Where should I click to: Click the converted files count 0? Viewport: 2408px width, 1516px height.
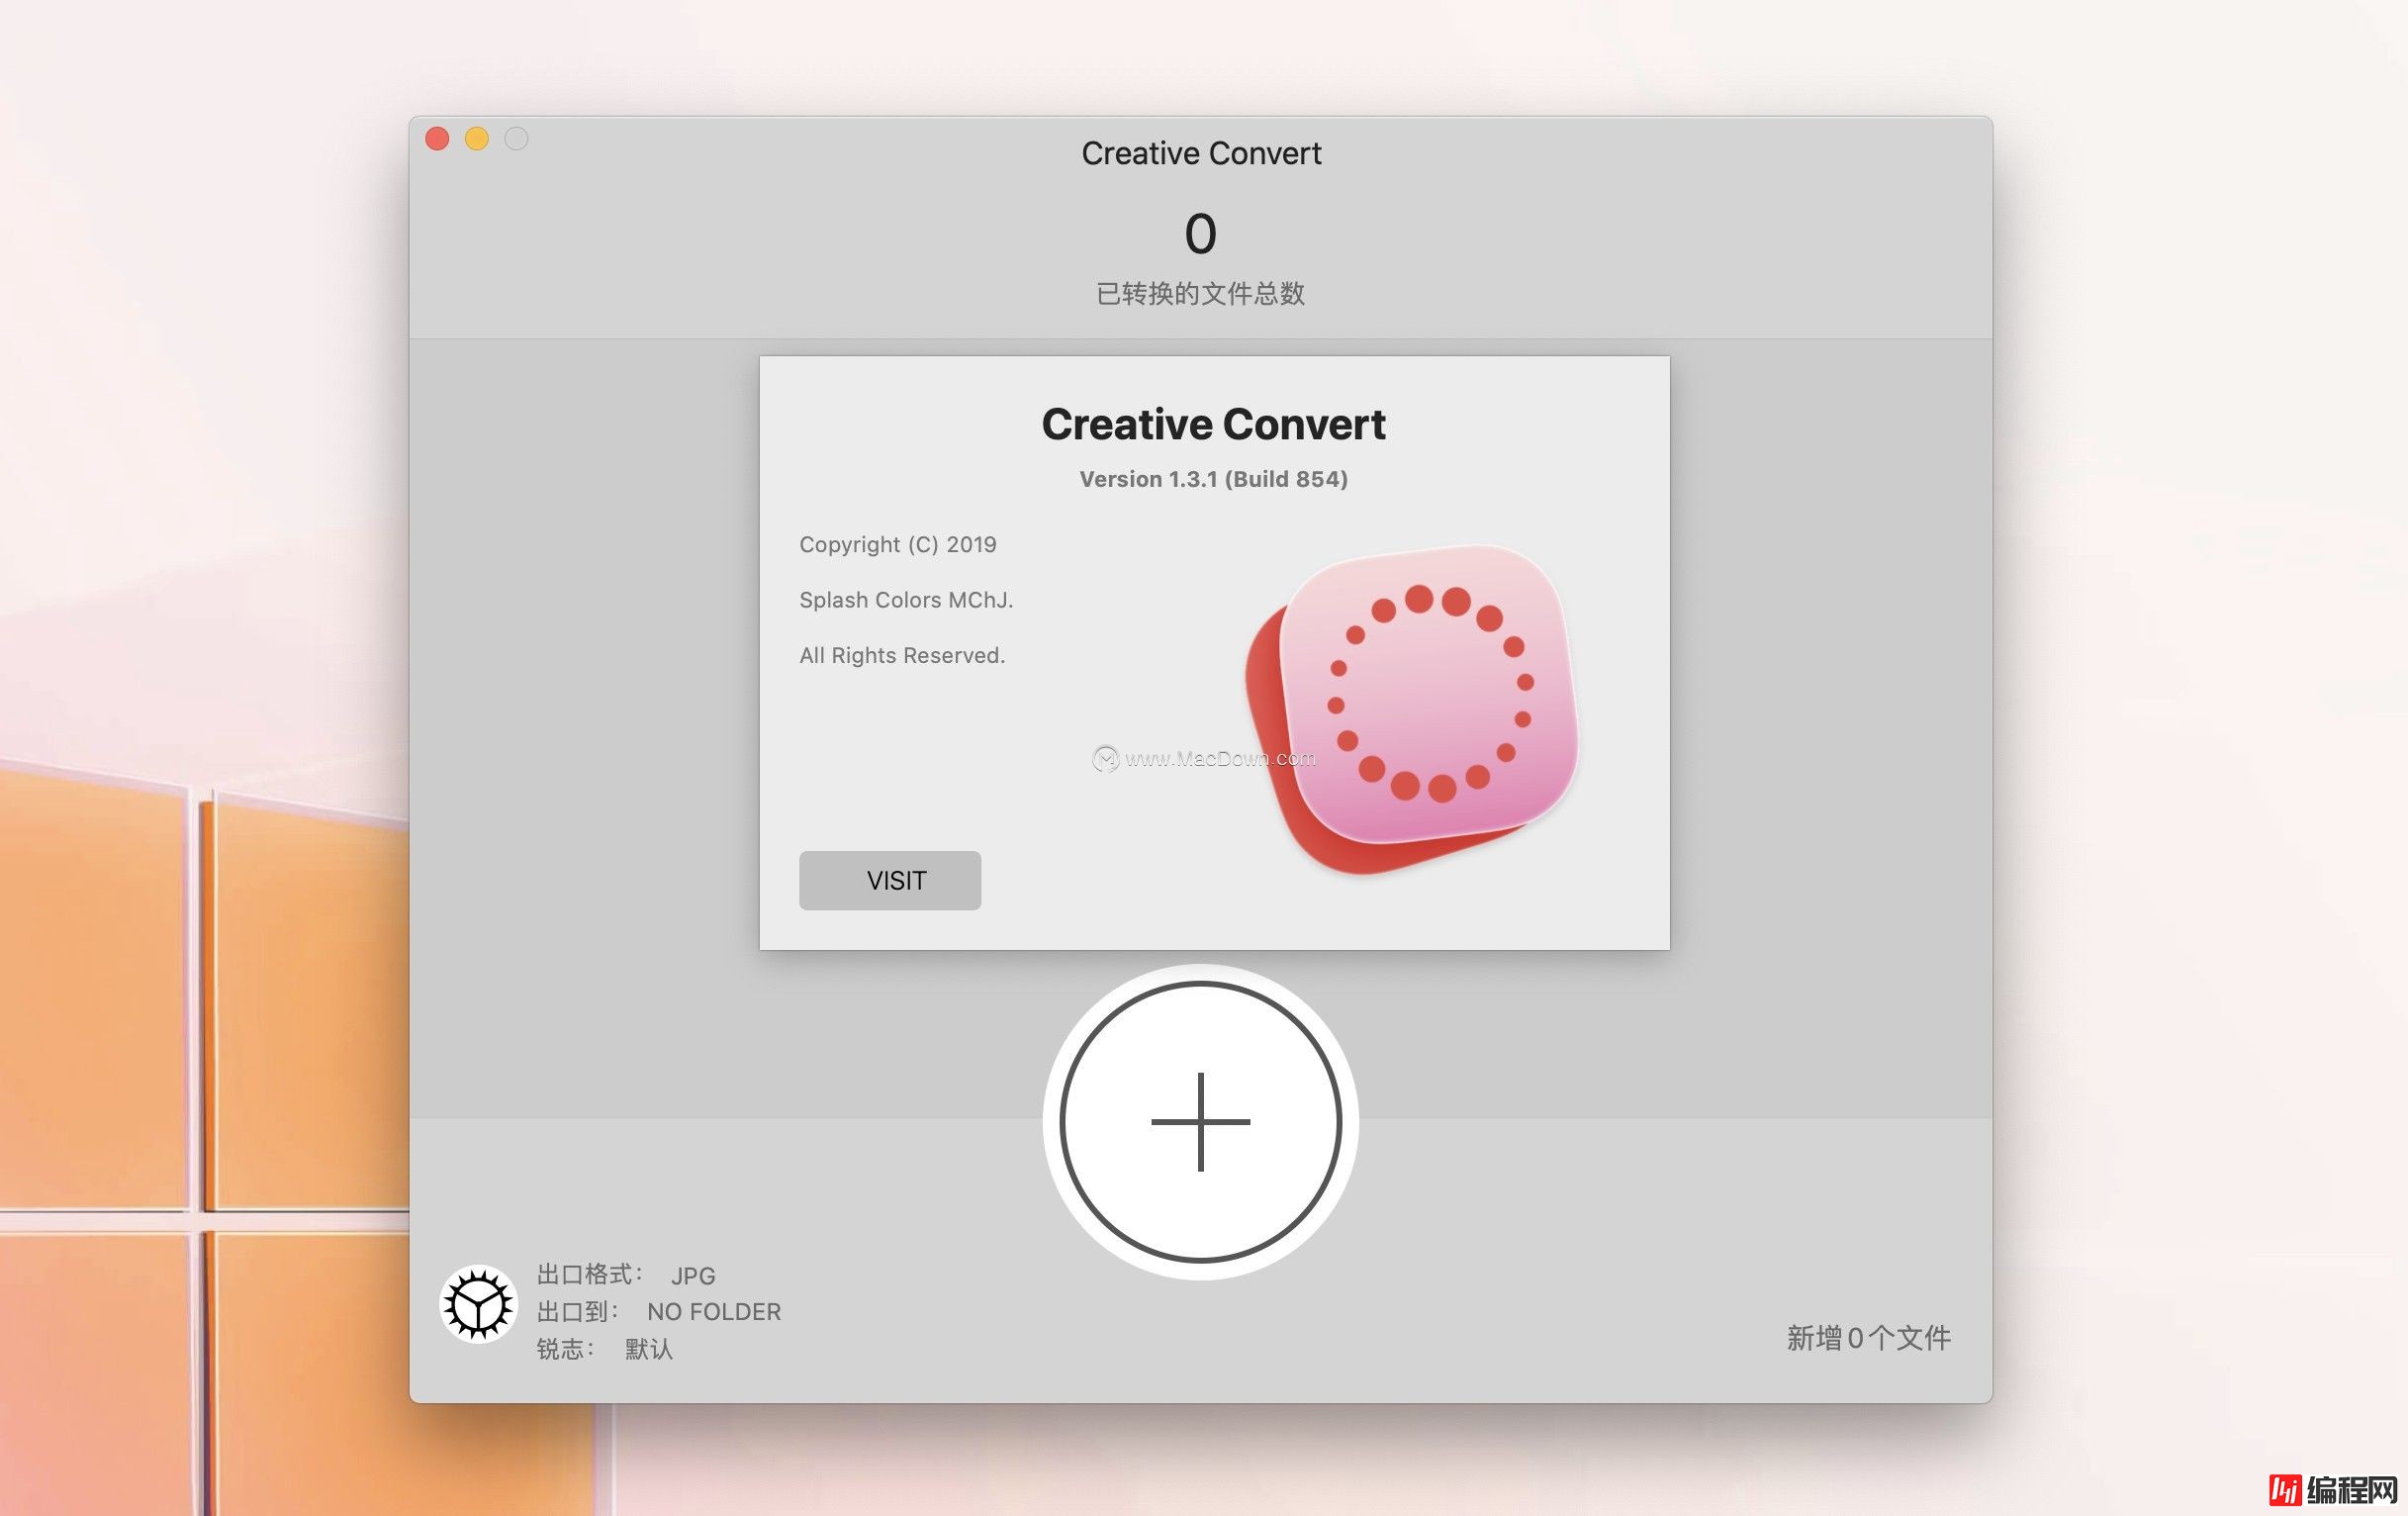(x=1200, y=234)
